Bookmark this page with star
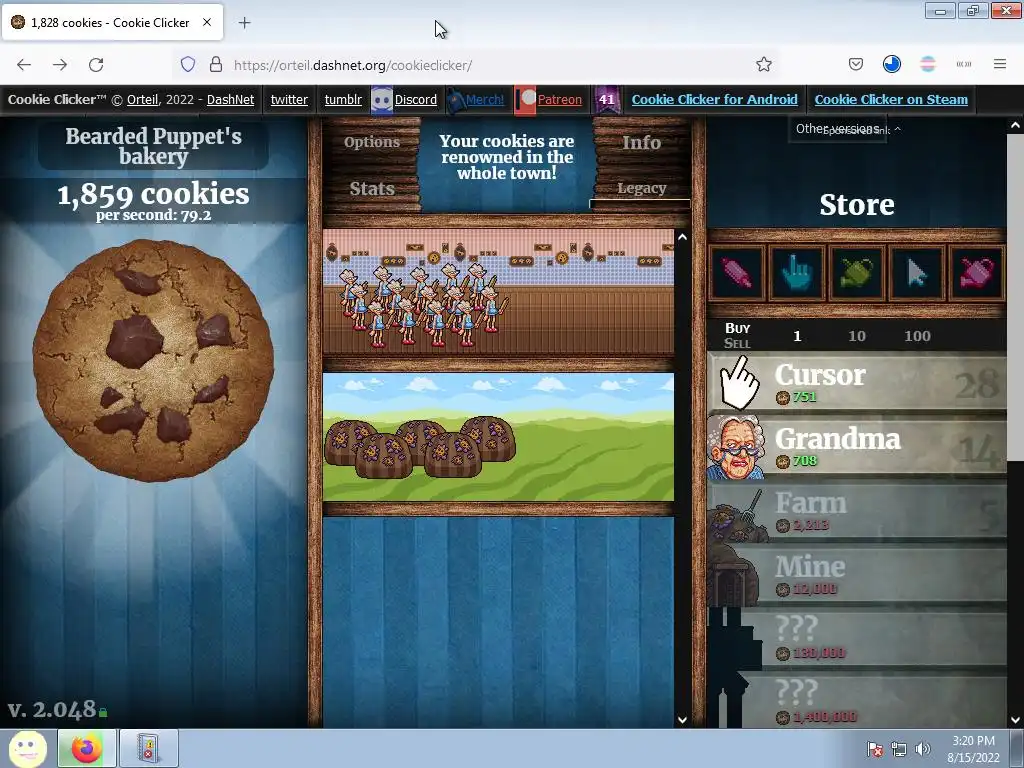 pyautogui.click(x=763, y=65)
